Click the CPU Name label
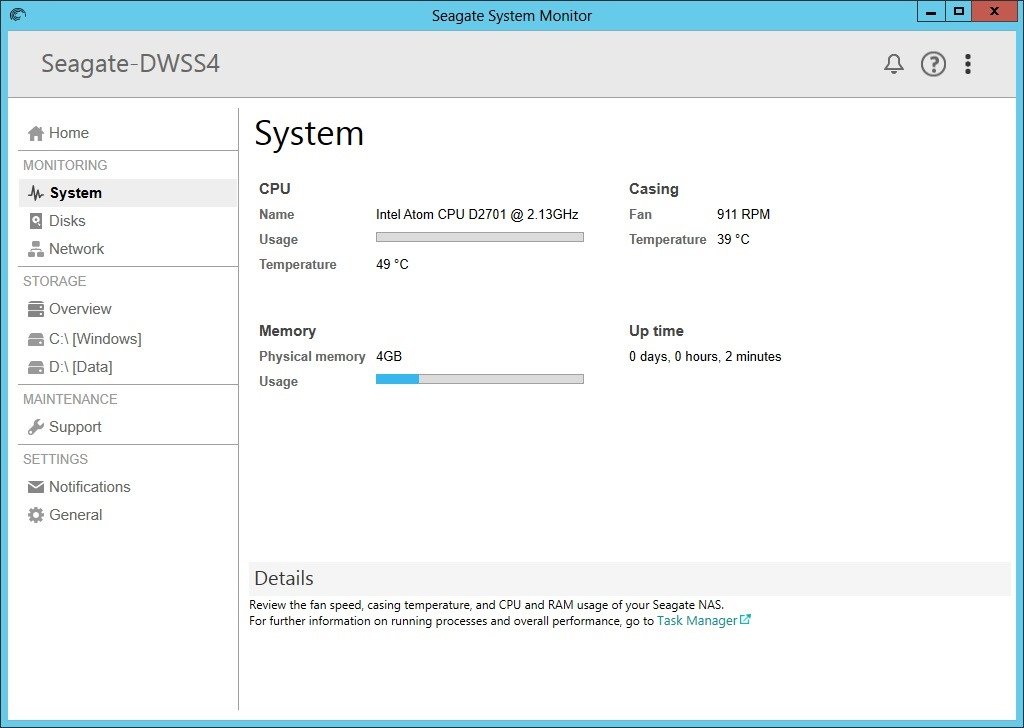The image size is (1024, 728). (277, 215)
